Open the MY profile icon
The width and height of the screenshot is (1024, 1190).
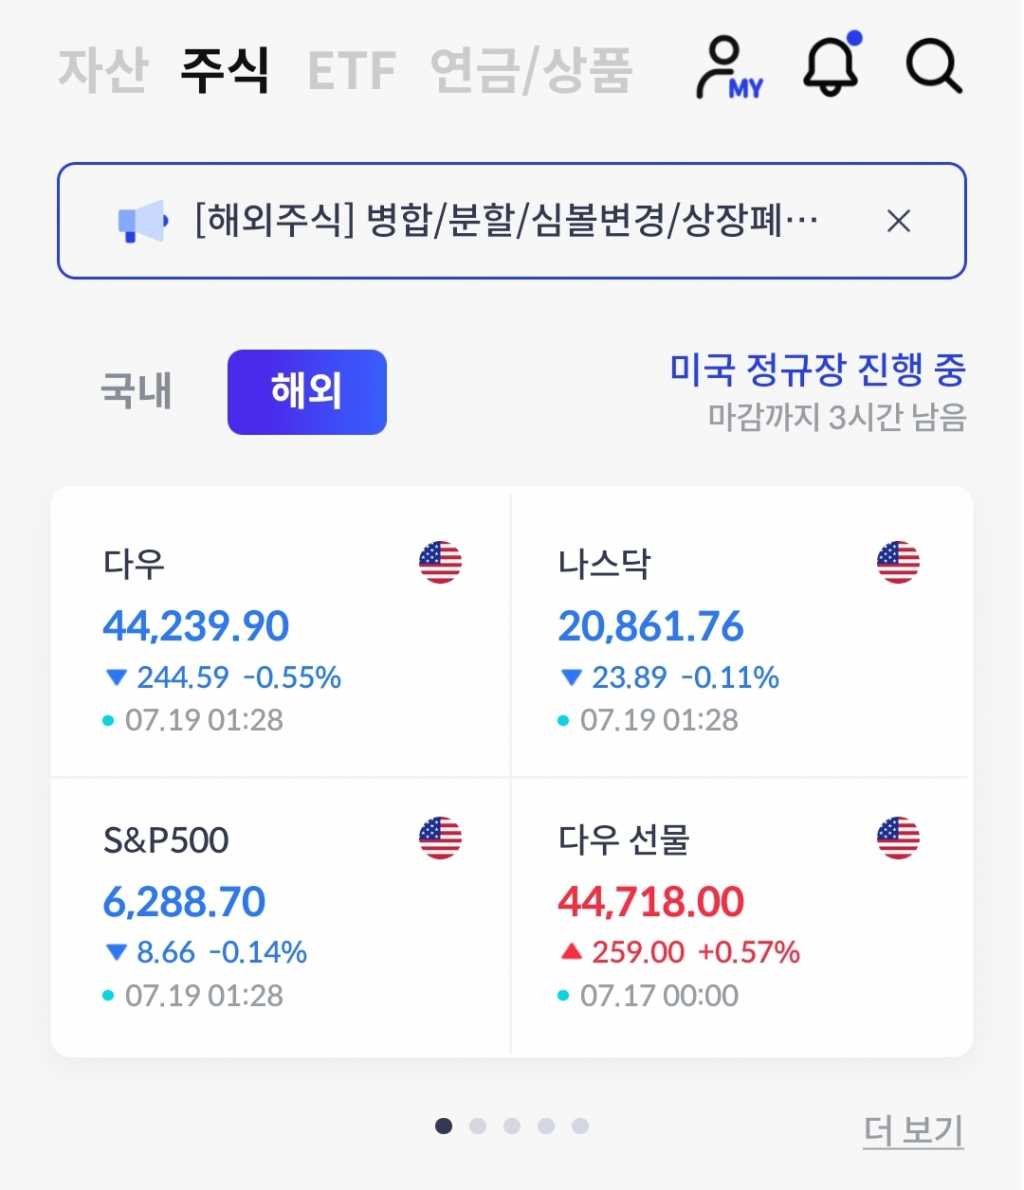coord(727,68)
